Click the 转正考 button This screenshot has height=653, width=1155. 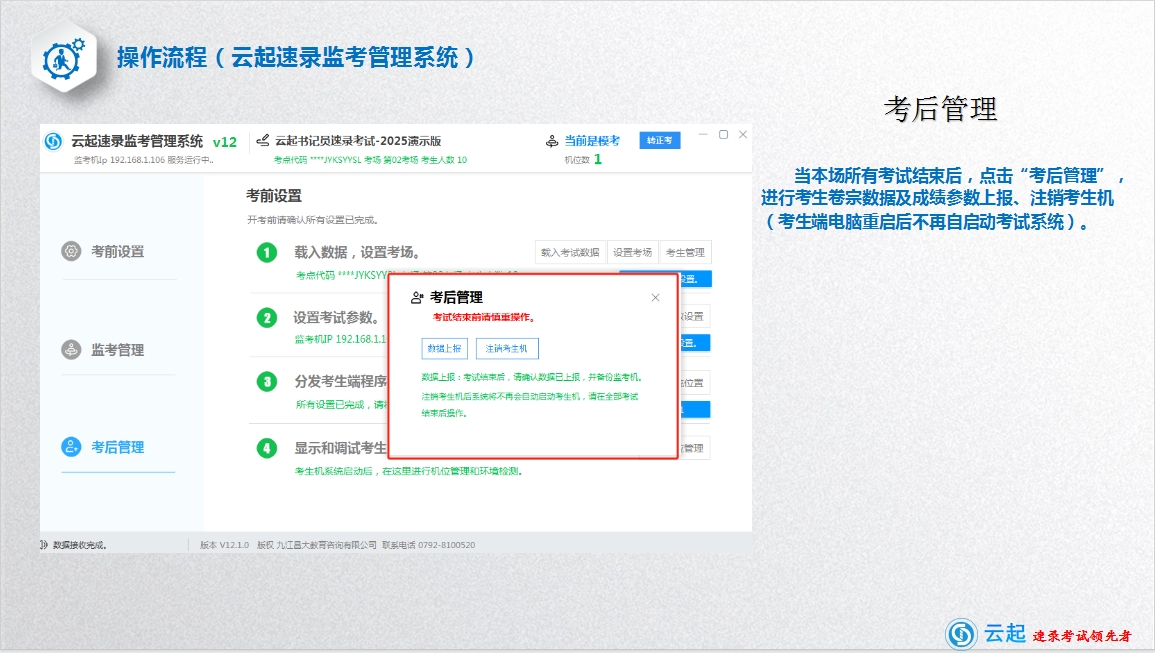659,140
